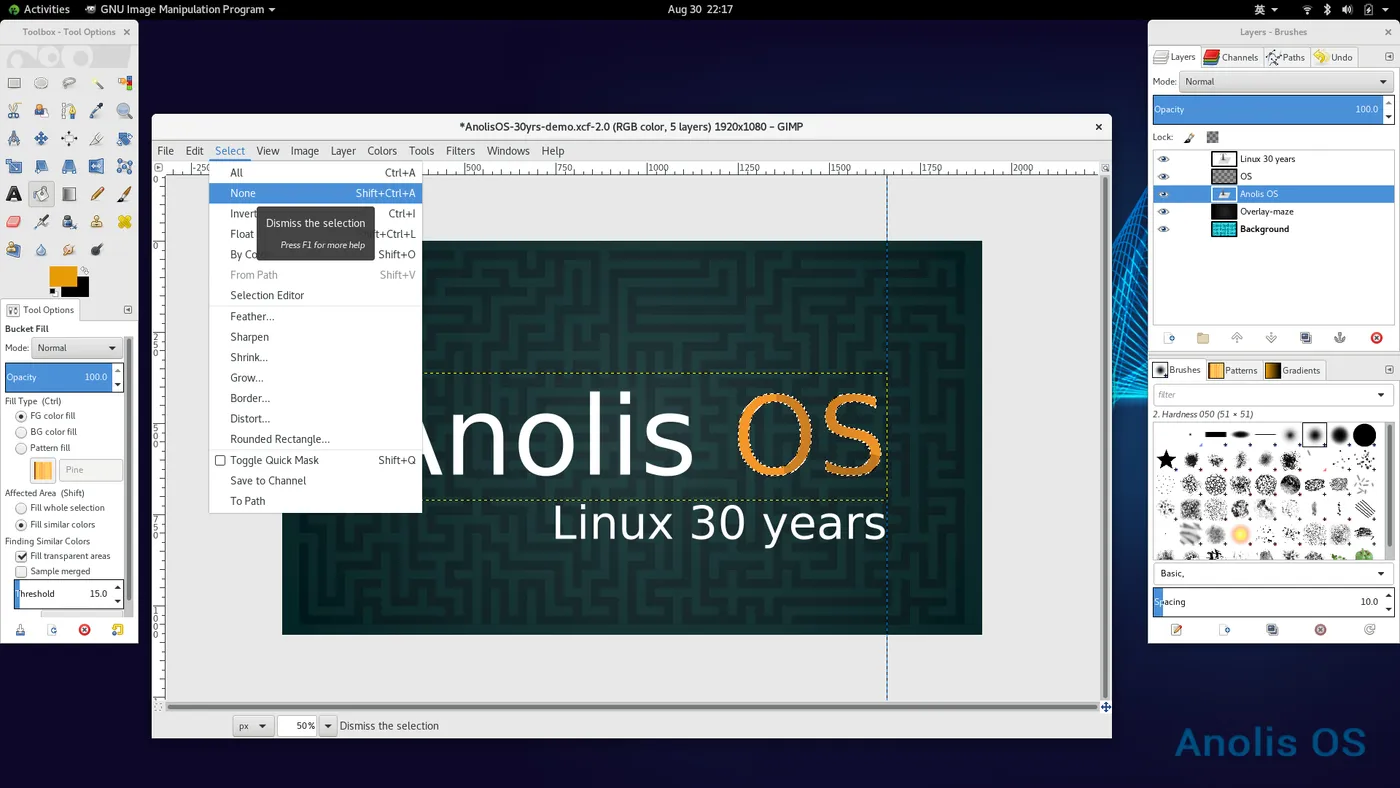Select the Color Picker eyedropper tool
This screenshot has width=1400, height=788.
coord(97,111)
